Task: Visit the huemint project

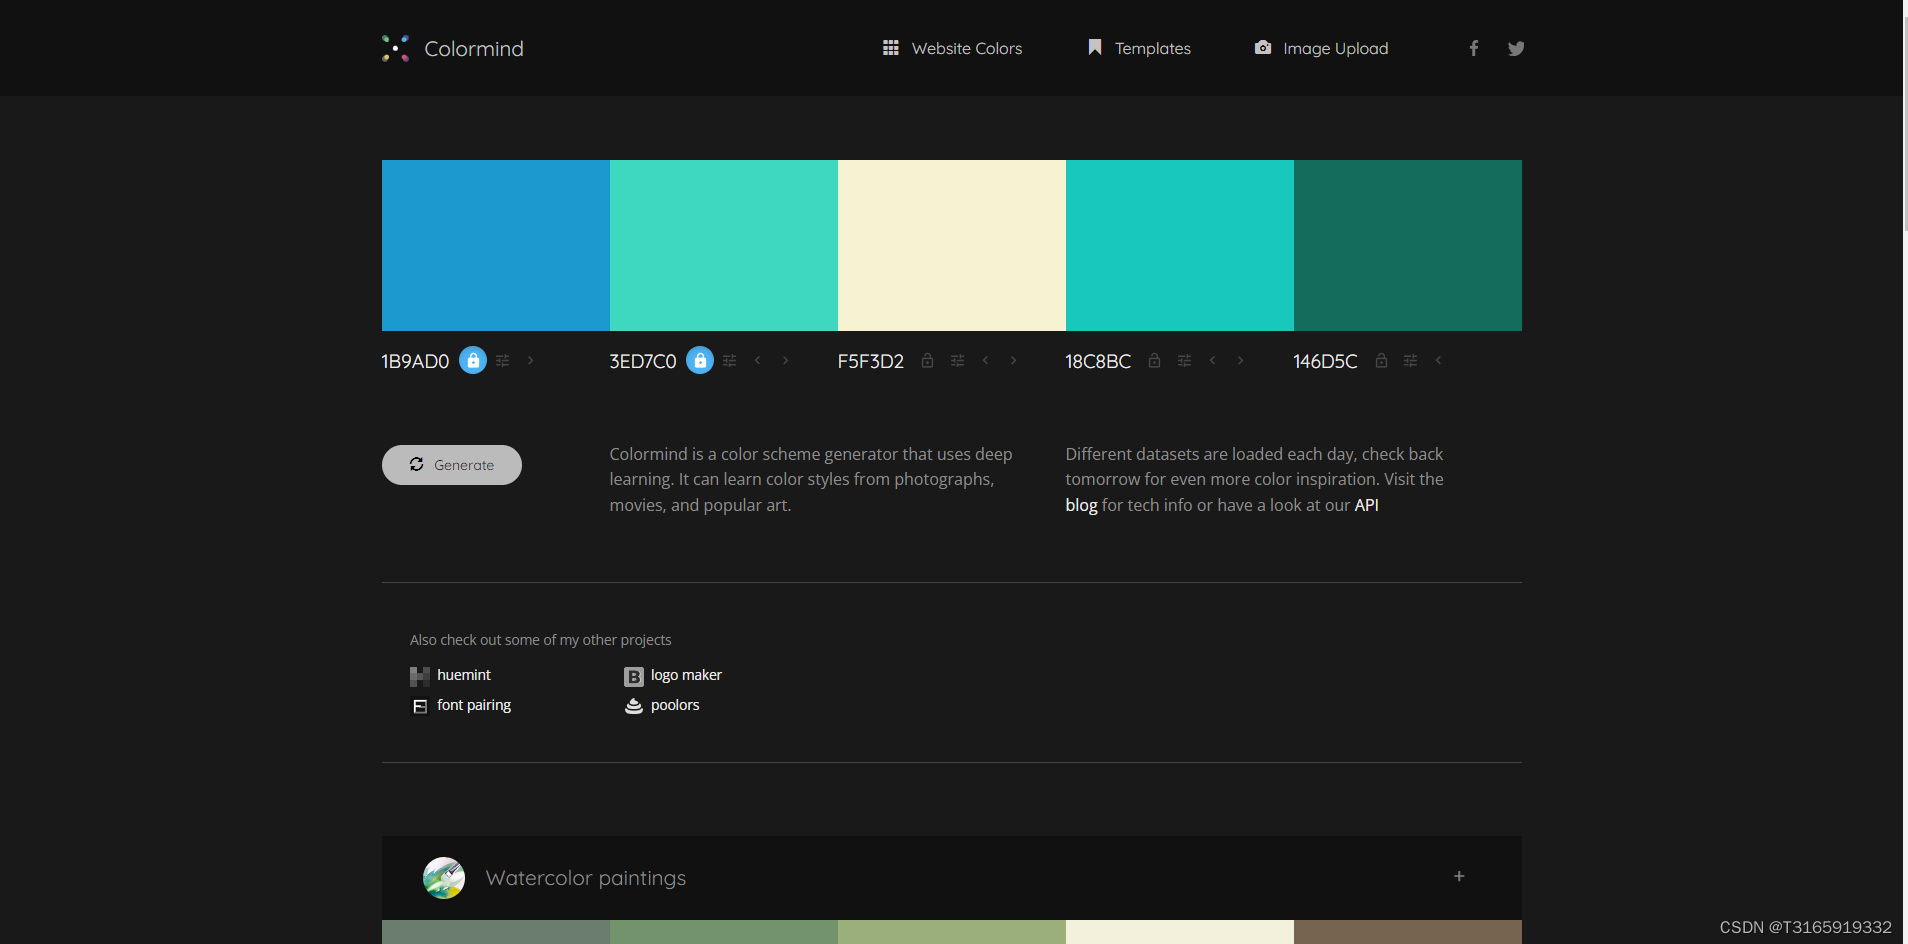Action: pos(464,675)
